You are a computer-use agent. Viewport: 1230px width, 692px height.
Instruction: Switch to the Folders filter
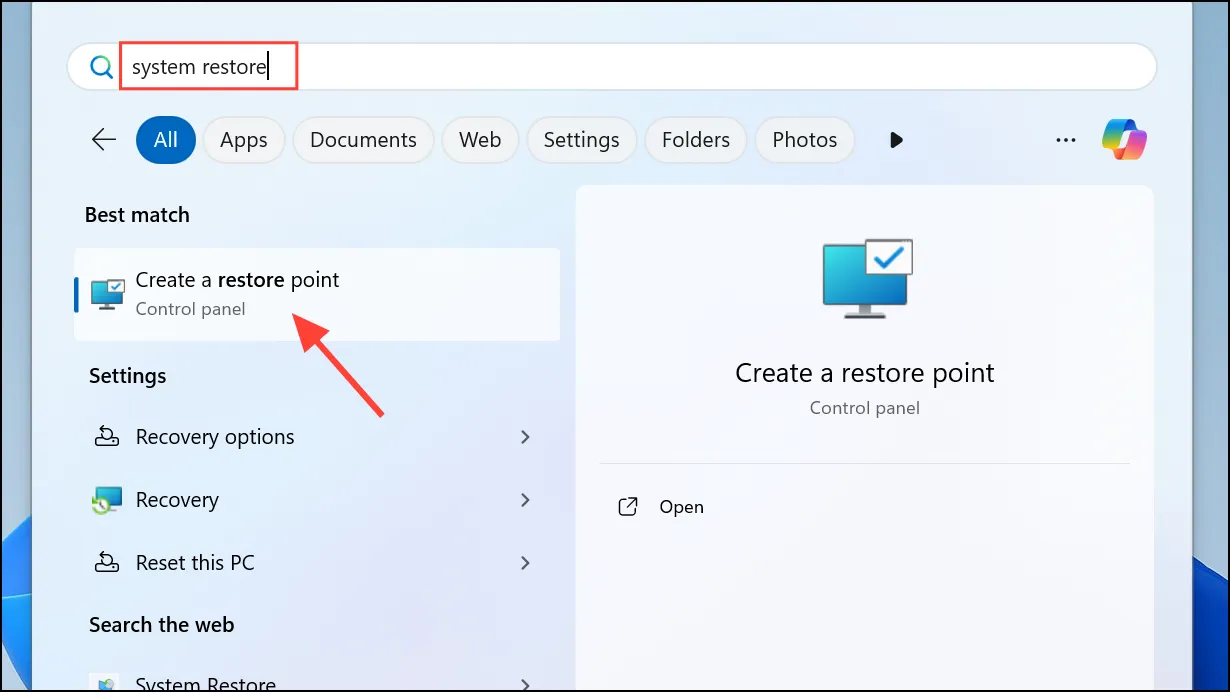pyautogui.click(x=696, y=140)
